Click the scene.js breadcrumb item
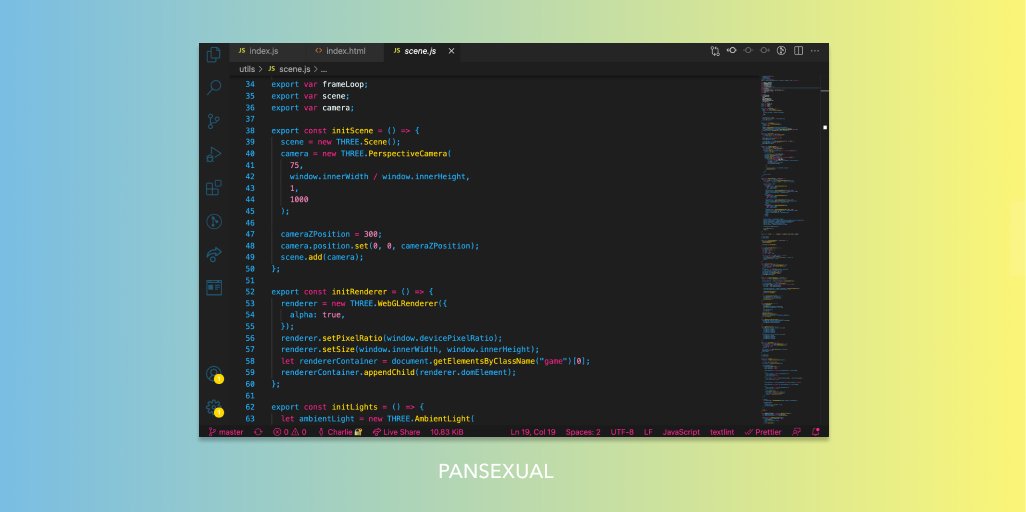The height and width of the screenshot is (512, 1026). [x=289, y=69]
